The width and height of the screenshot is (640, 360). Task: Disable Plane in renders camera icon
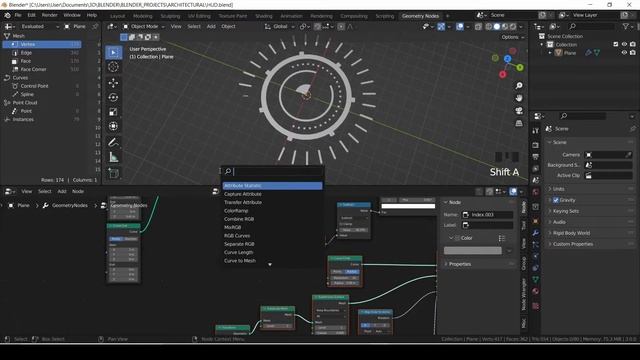coord(632,53)
